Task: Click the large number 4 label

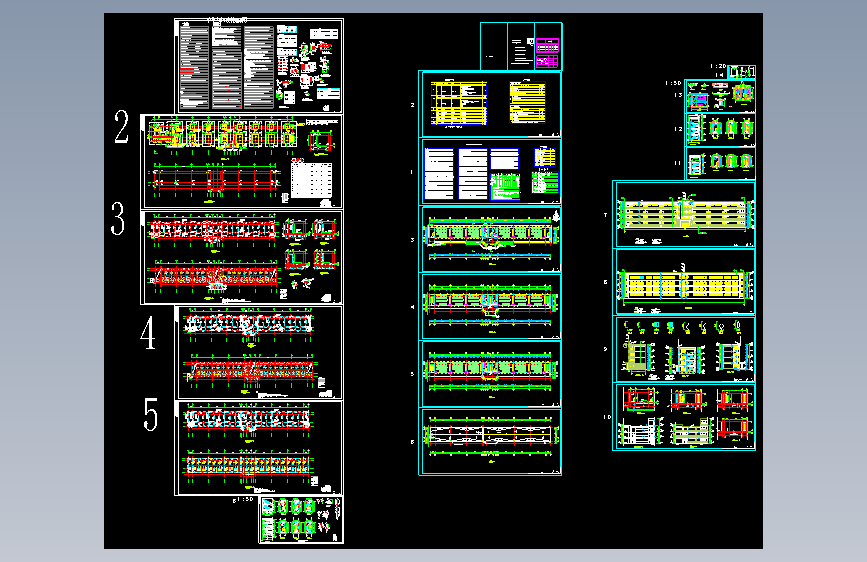Action: 148,333
